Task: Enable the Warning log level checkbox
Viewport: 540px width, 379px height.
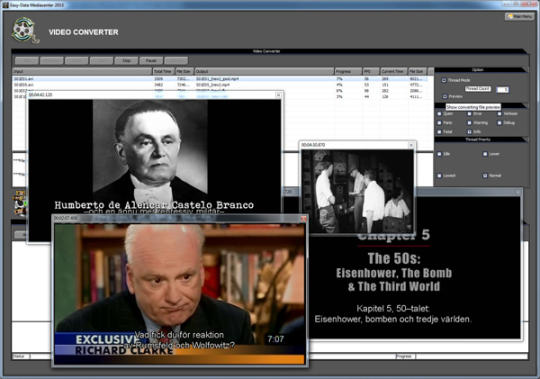Action: (469, 123)
